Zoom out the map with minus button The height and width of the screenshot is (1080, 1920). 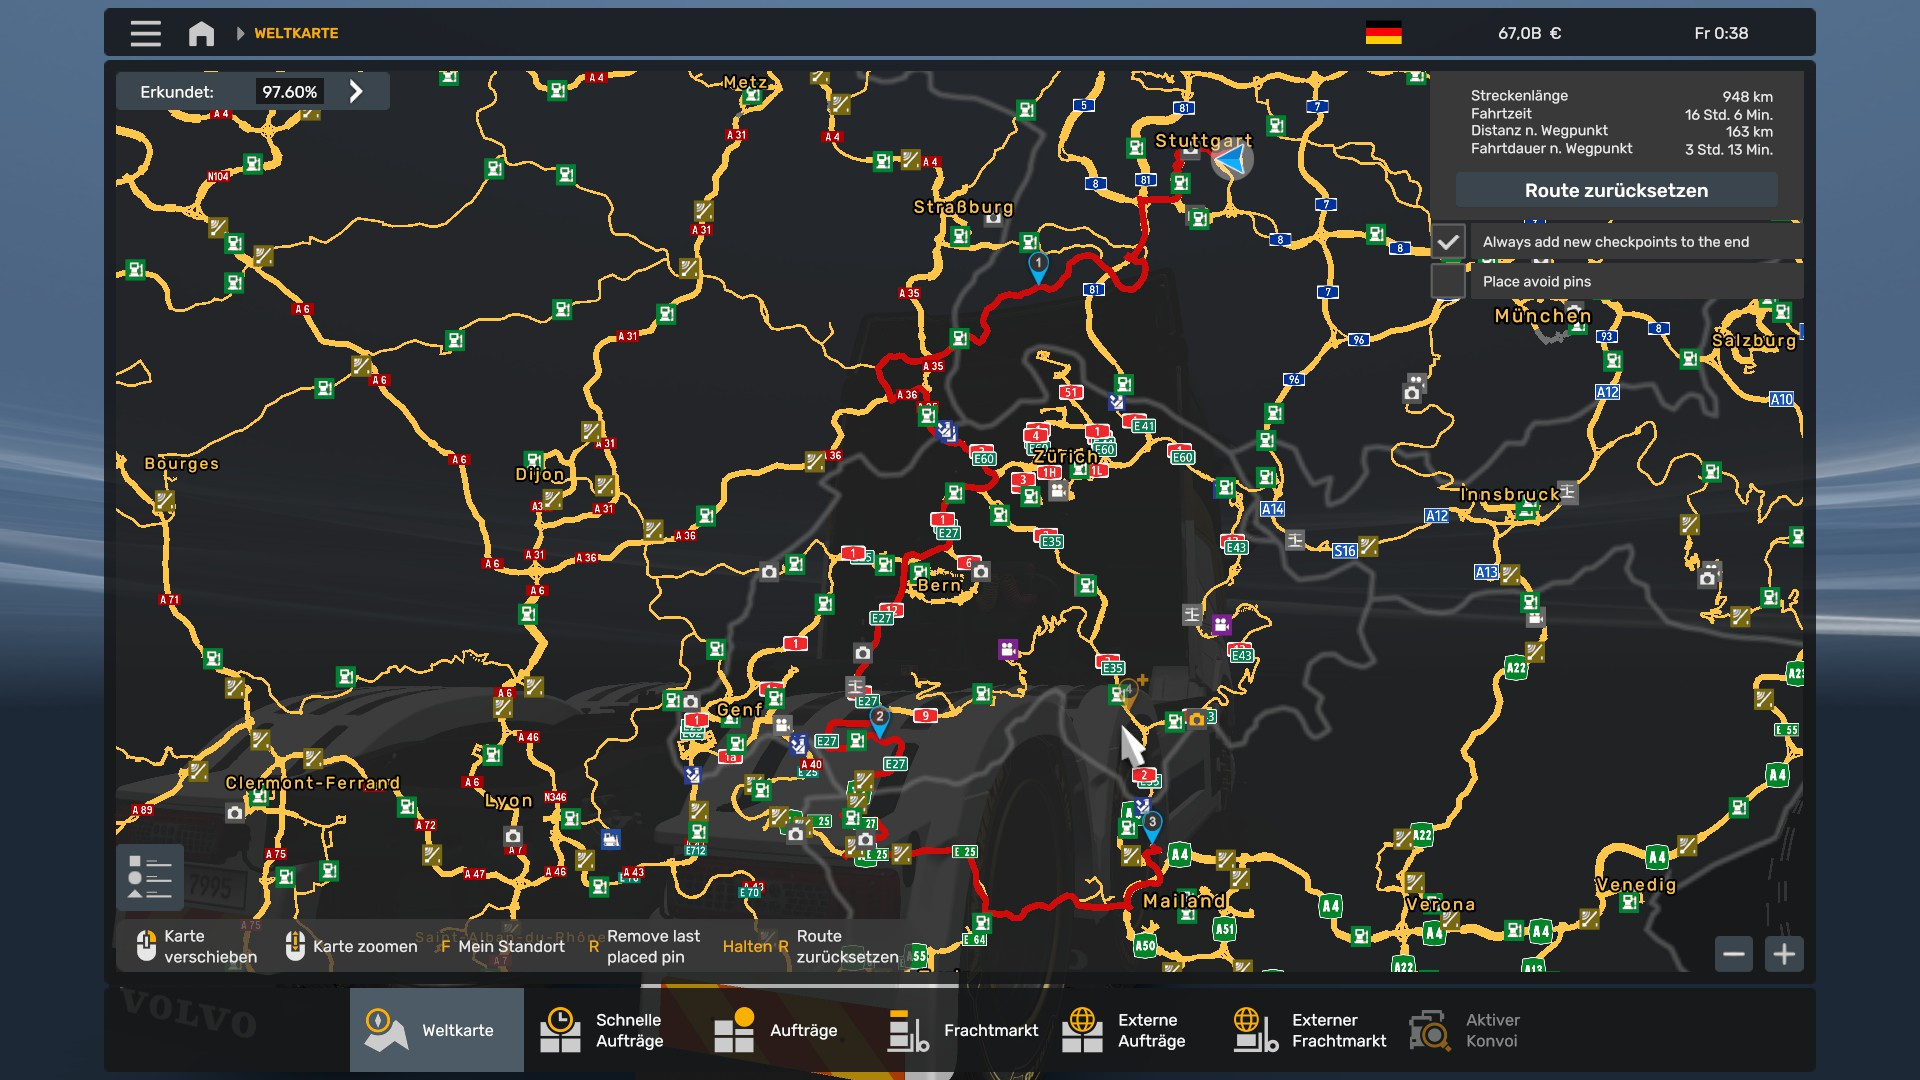[x=1734, y=954]
